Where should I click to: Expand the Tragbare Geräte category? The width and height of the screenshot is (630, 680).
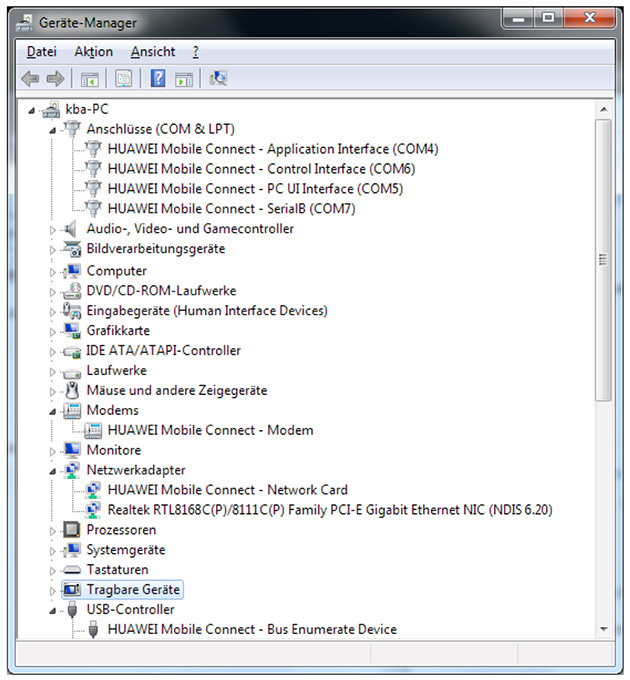(x=52, y=591)
